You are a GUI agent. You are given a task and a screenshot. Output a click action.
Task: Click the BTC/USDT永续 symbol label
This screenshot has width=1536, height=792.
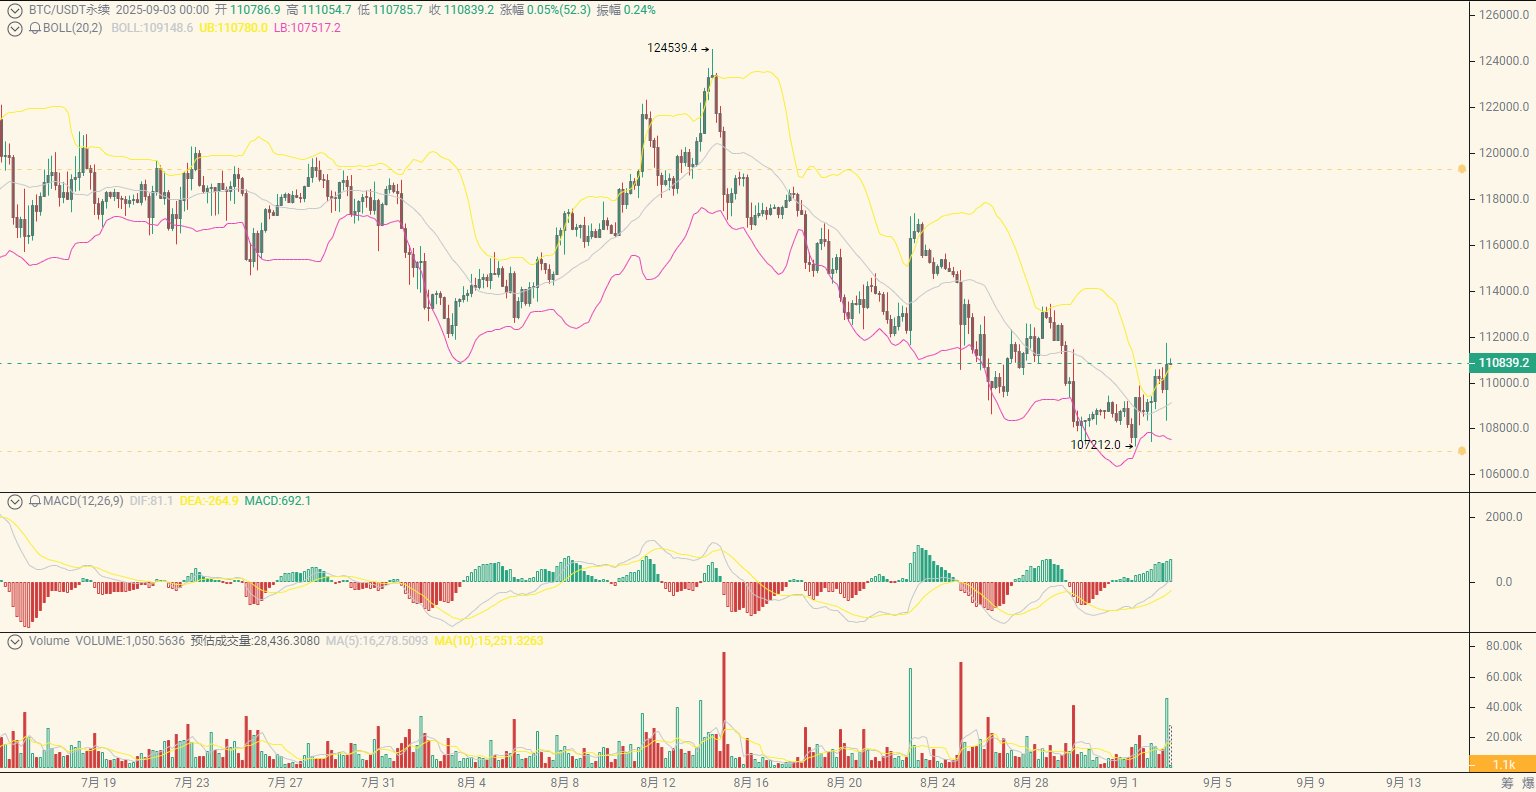(69, 10)
